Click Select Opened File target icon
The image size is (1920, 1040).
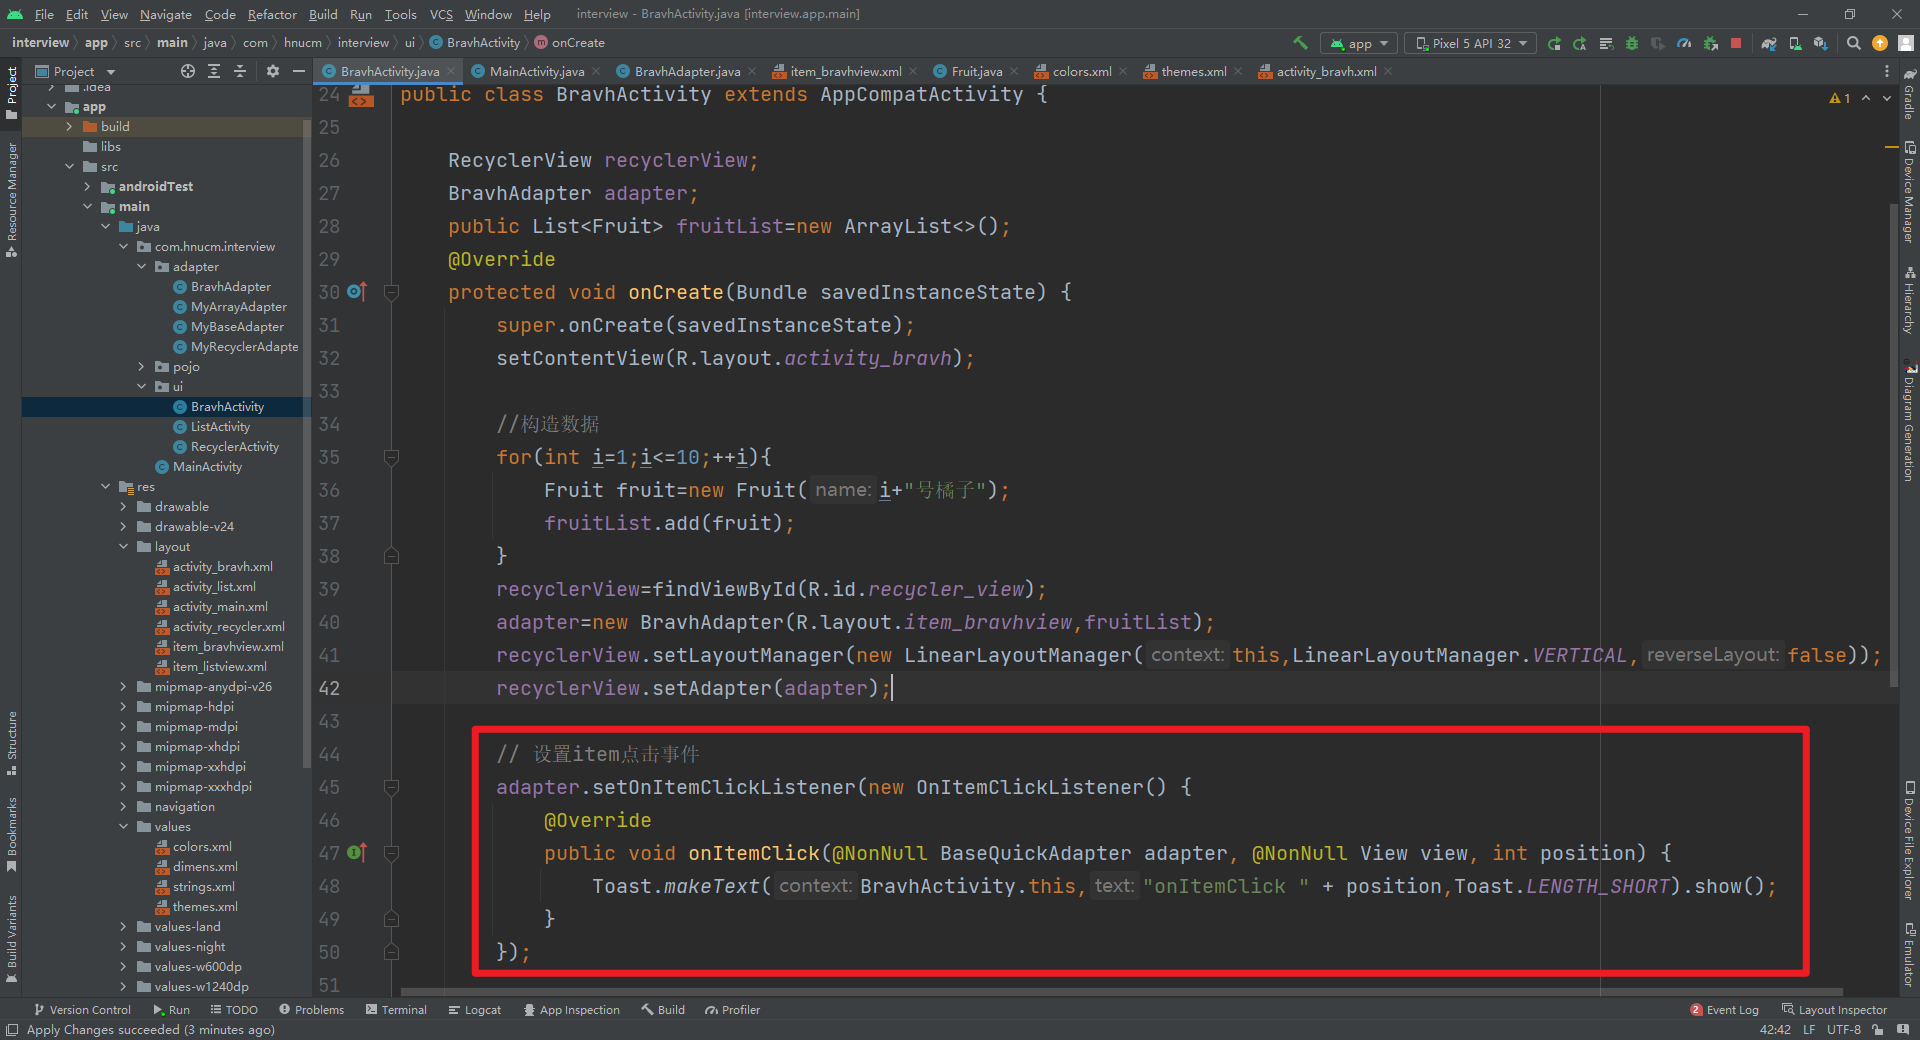[x=188, y=71]
